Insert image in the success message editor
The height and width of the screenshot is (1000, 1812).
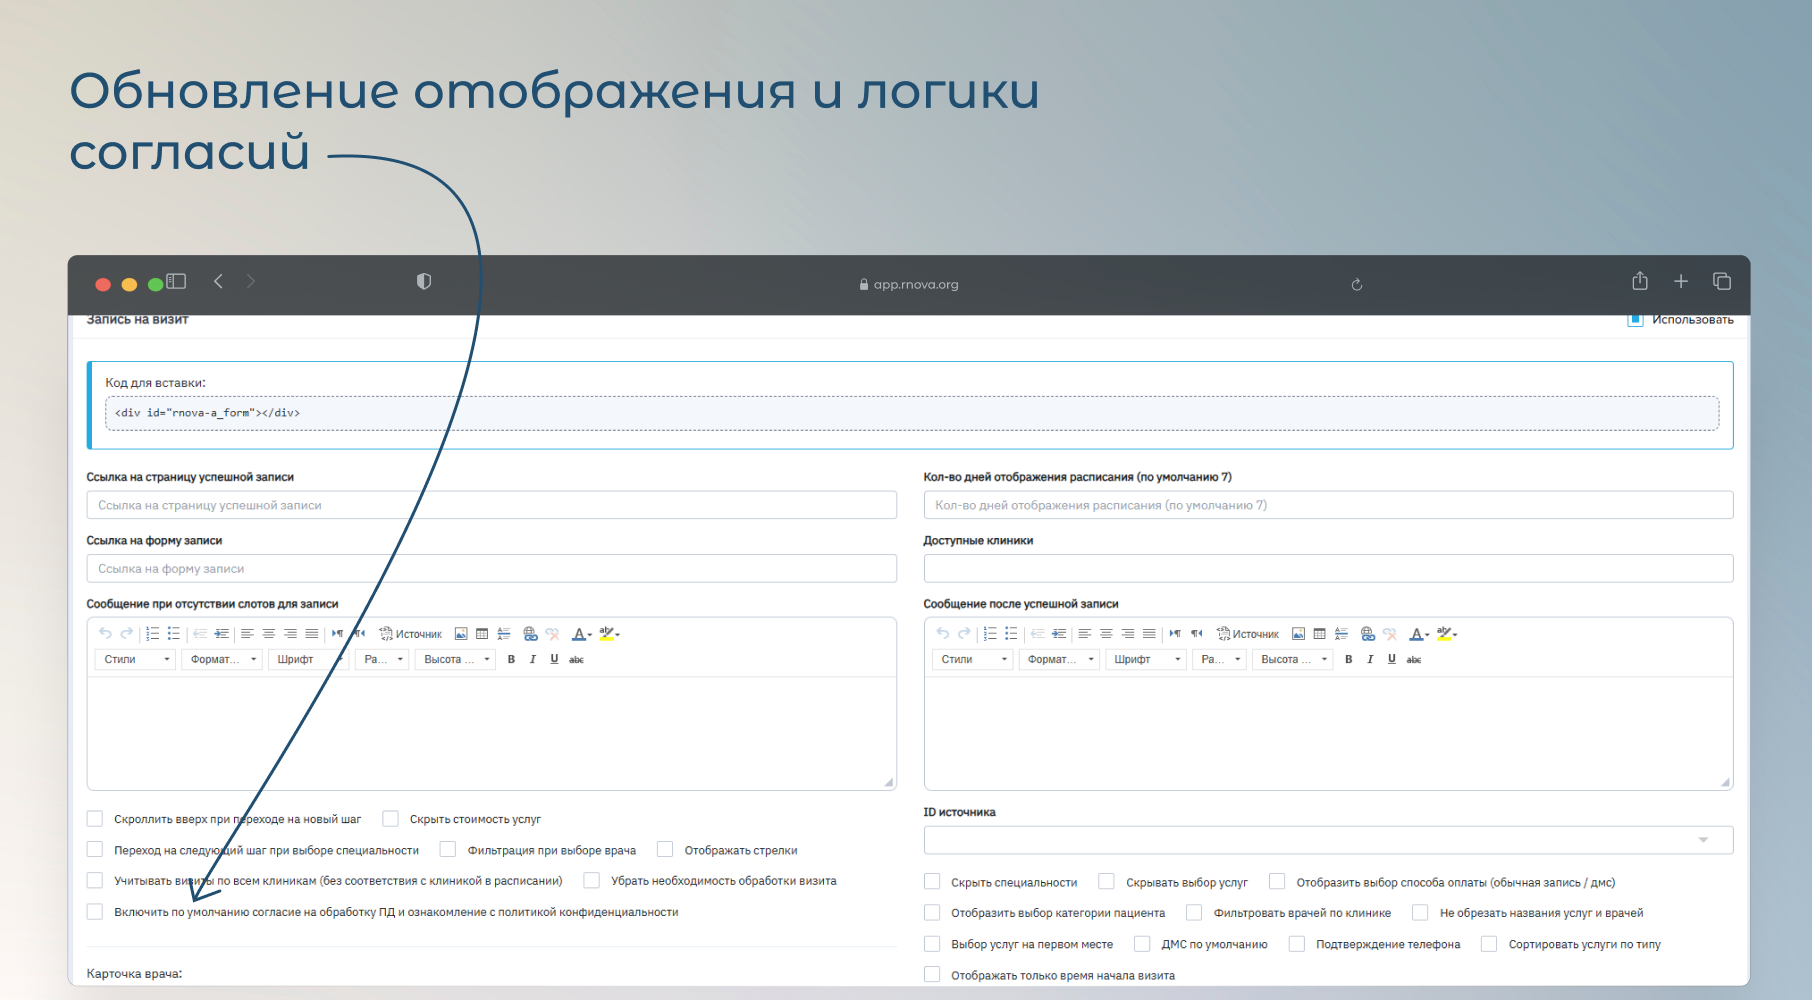point(1298,634)
